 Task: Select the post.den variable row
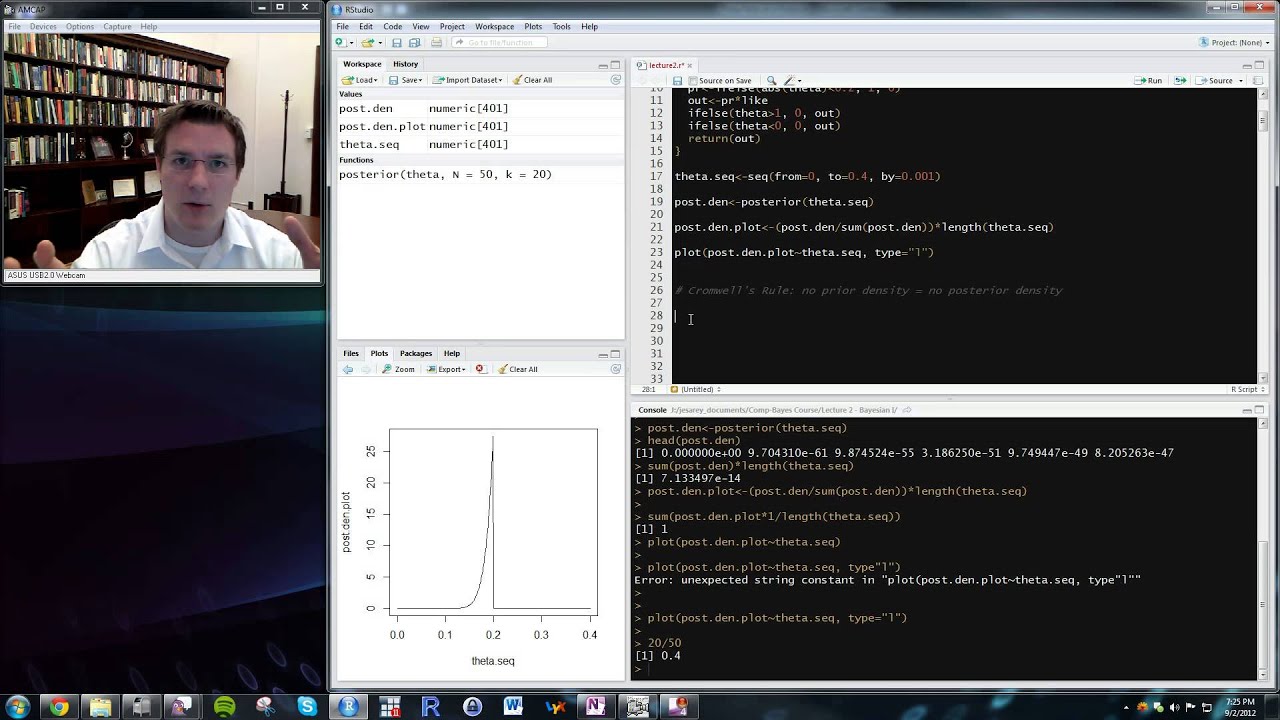pyautogui.click(x=480, y=108)
